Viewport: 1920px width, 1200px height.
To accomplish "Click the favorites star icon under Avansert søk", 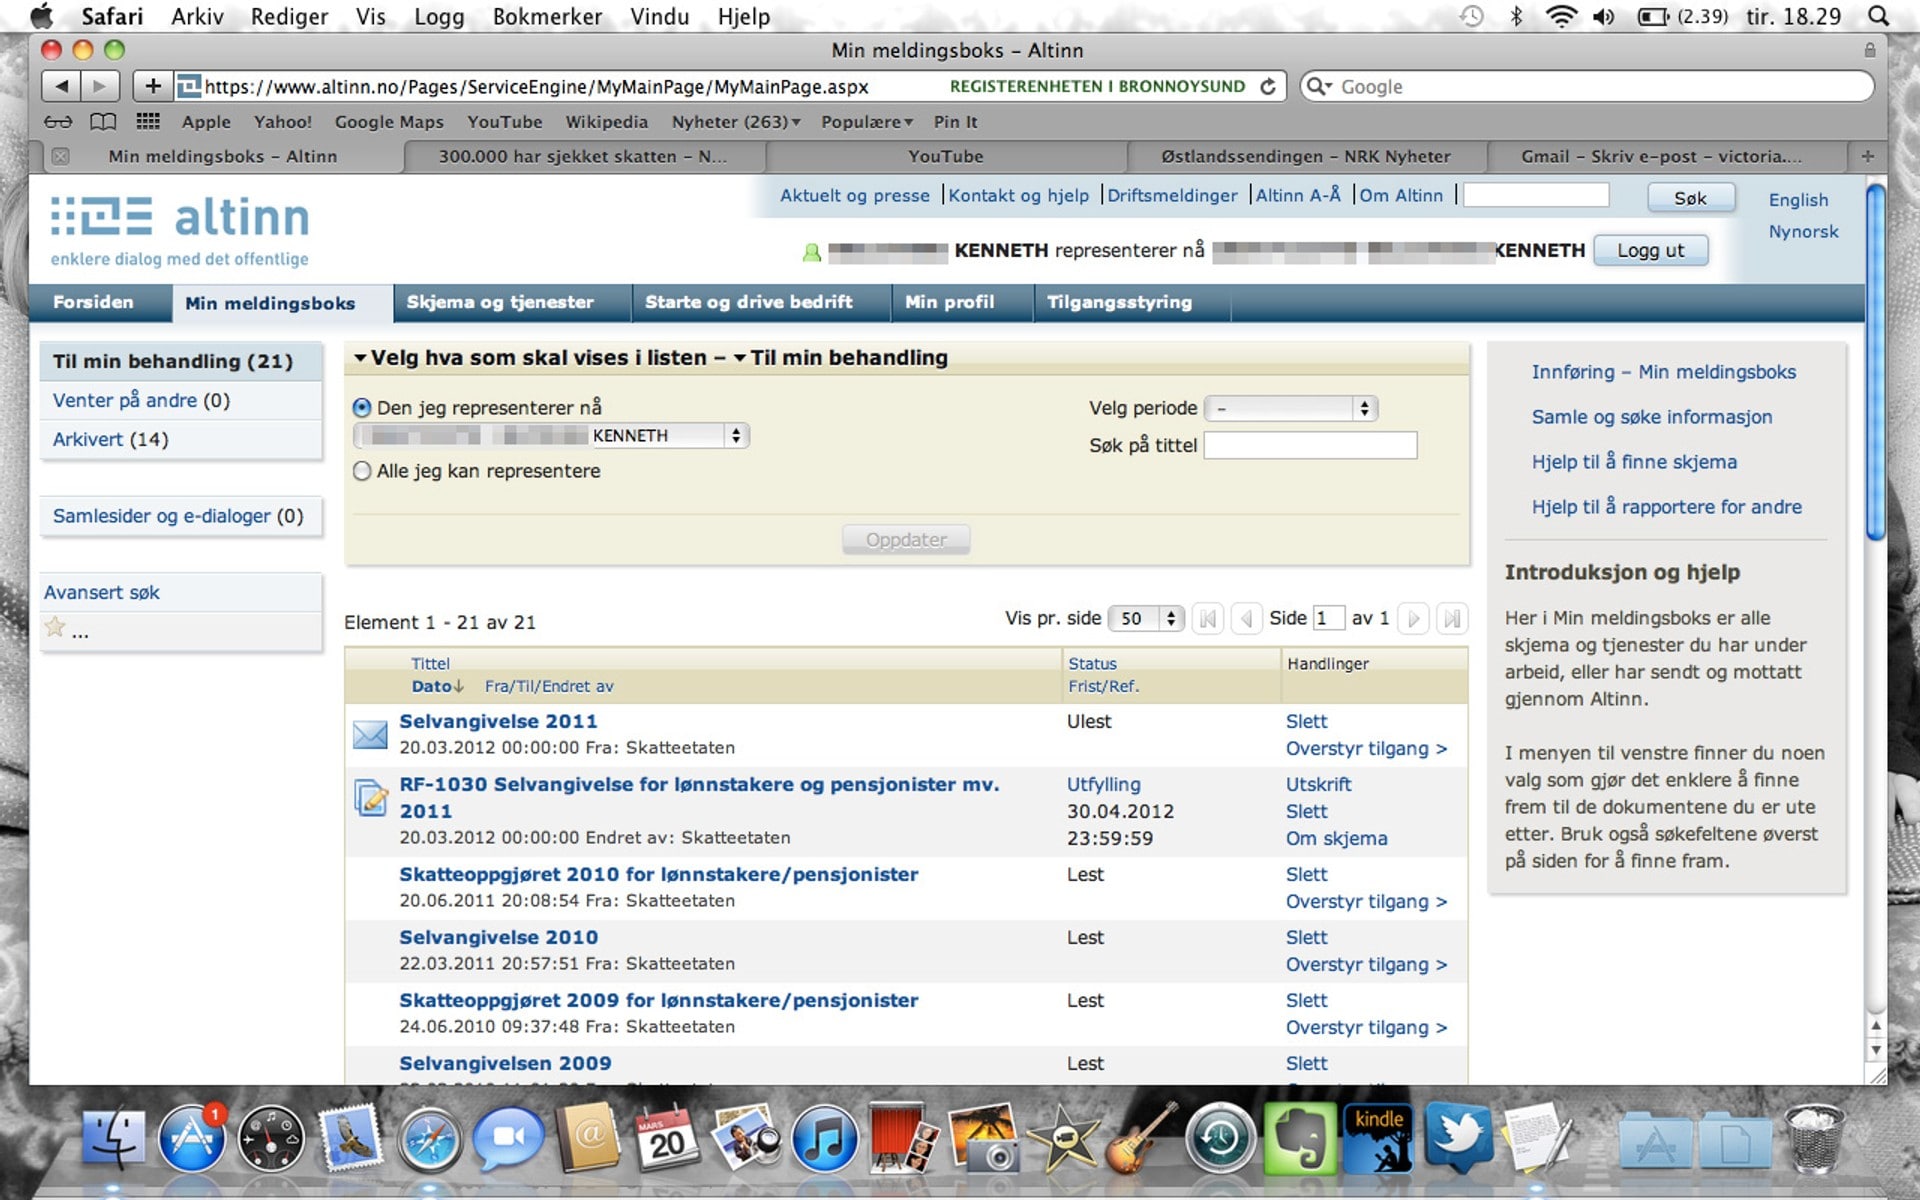I will (55, 628).
